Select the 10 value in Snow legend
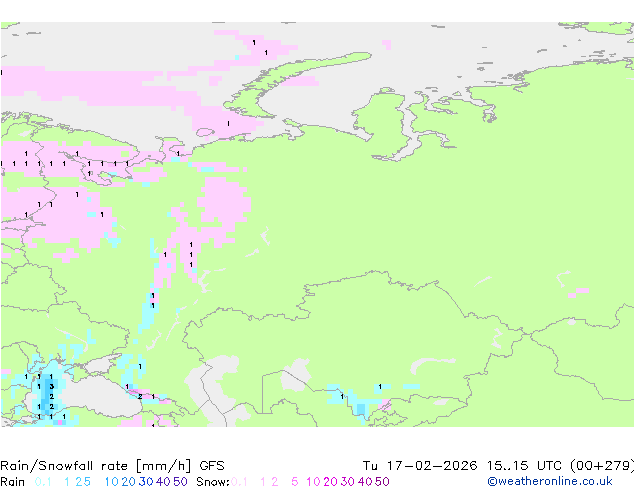The width and height of the screenshot is (634, 490). [x=313, y=482]
